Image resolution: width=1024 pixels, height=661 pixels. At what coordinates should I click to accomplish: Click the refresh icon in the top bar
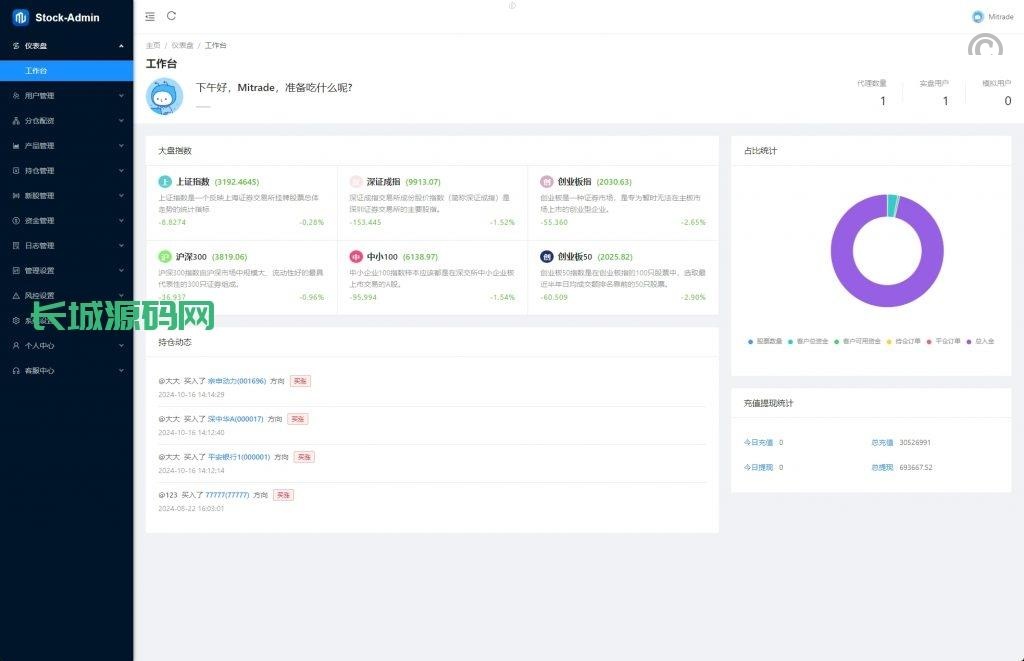pos(172,16)
